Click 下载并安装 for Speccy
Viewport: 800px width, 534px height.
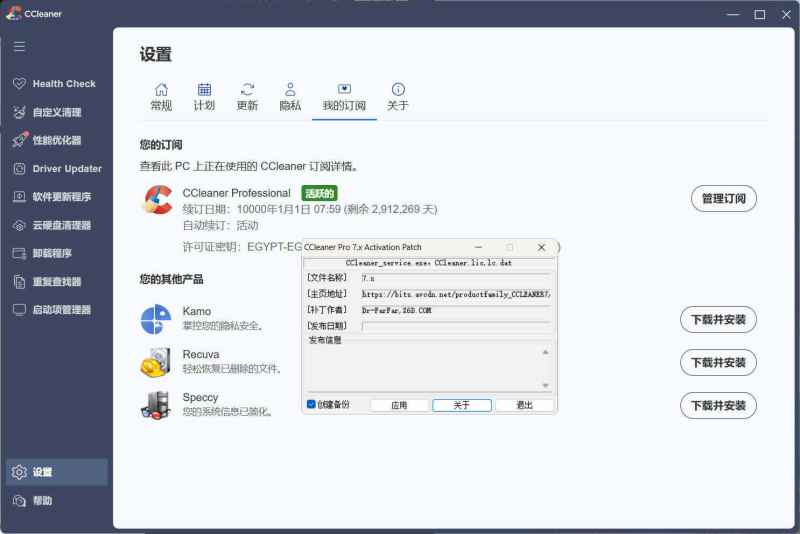tap(718, 405)
